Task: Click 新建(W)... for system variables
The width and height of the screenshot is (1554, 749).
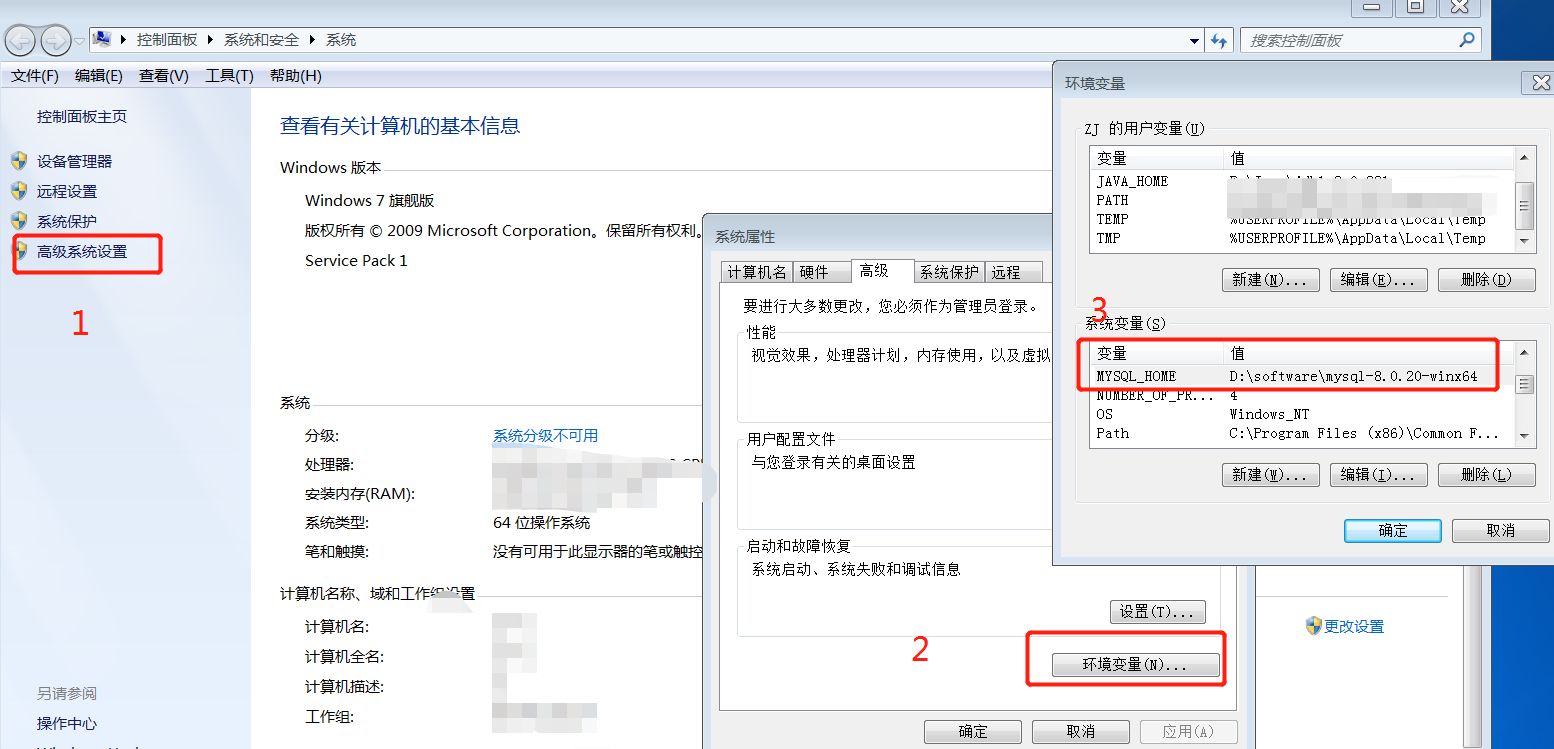Action: click(1270, 475)
